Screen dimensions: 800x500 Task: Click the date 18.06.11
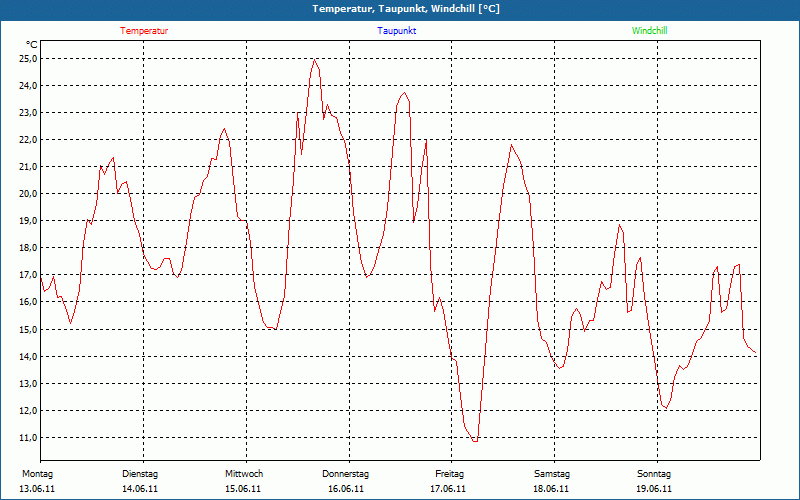pyautogui.click(x=551, y=489)
